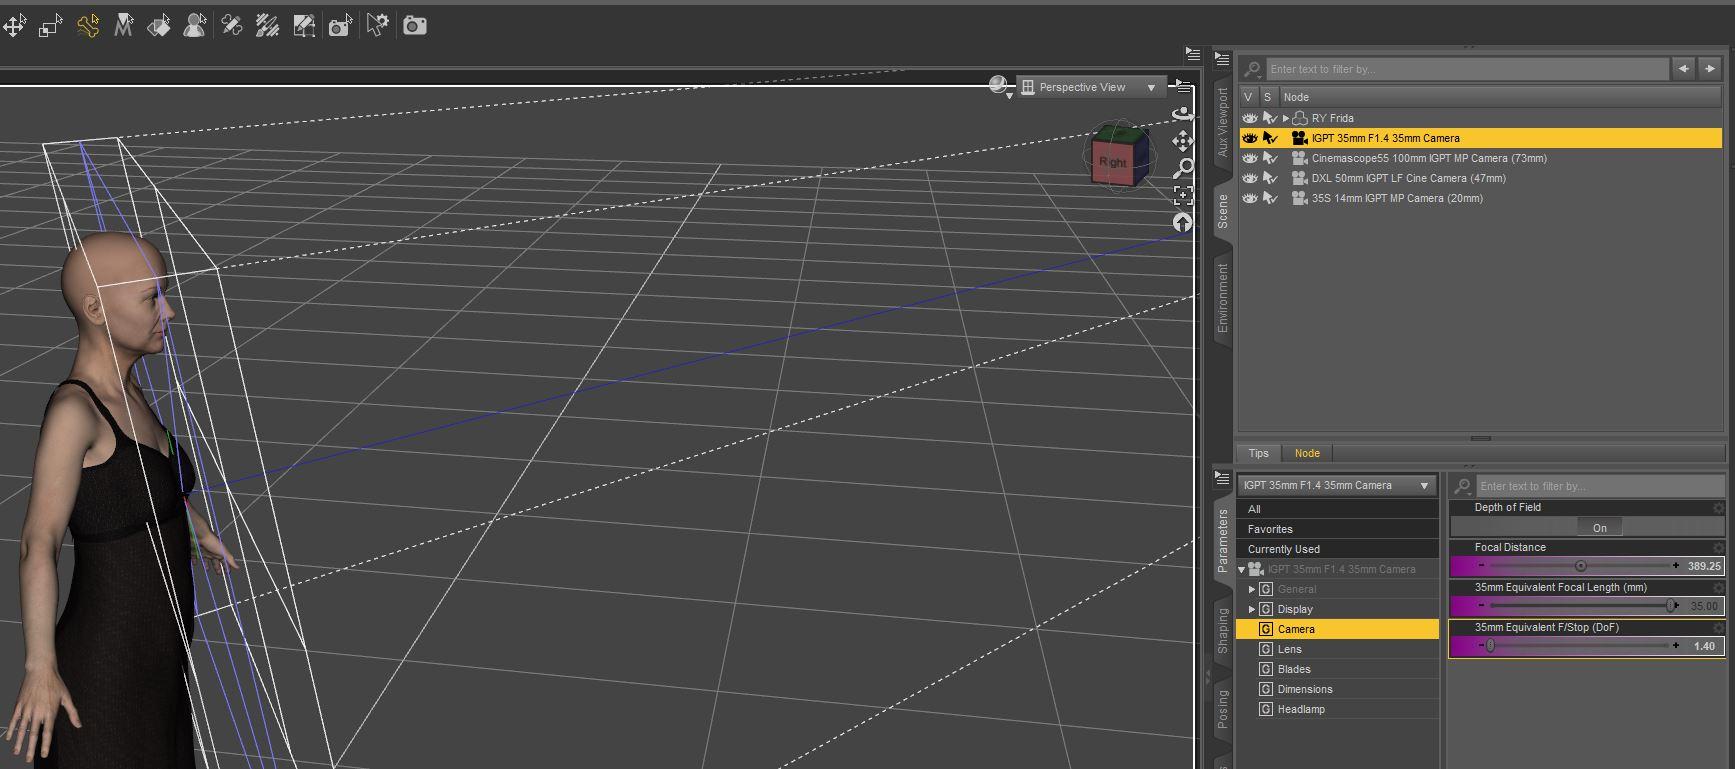1735x769 pixels.
Task: Switch to the Tips tab
Action: [1259, 453]
